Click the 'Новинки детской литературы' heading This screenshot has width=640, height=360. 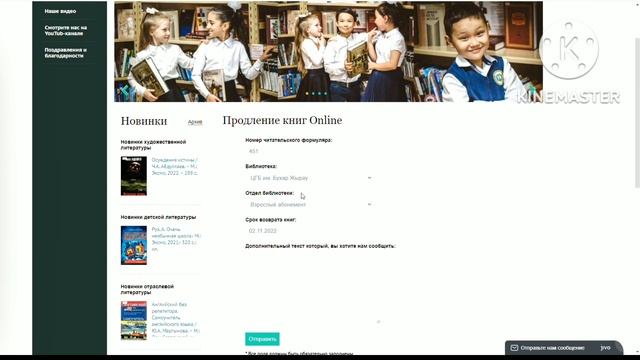click(x=158, y=217)
